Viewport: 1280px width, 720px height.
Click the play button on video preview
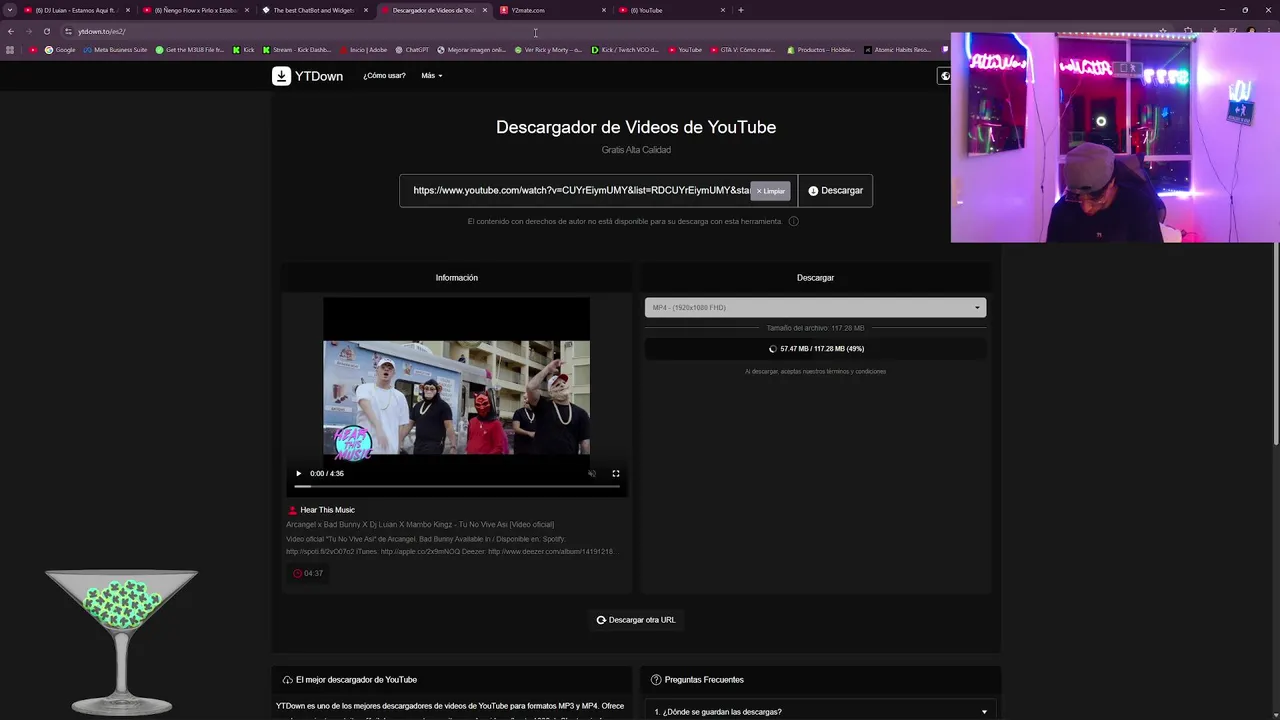tap(298, 473)
